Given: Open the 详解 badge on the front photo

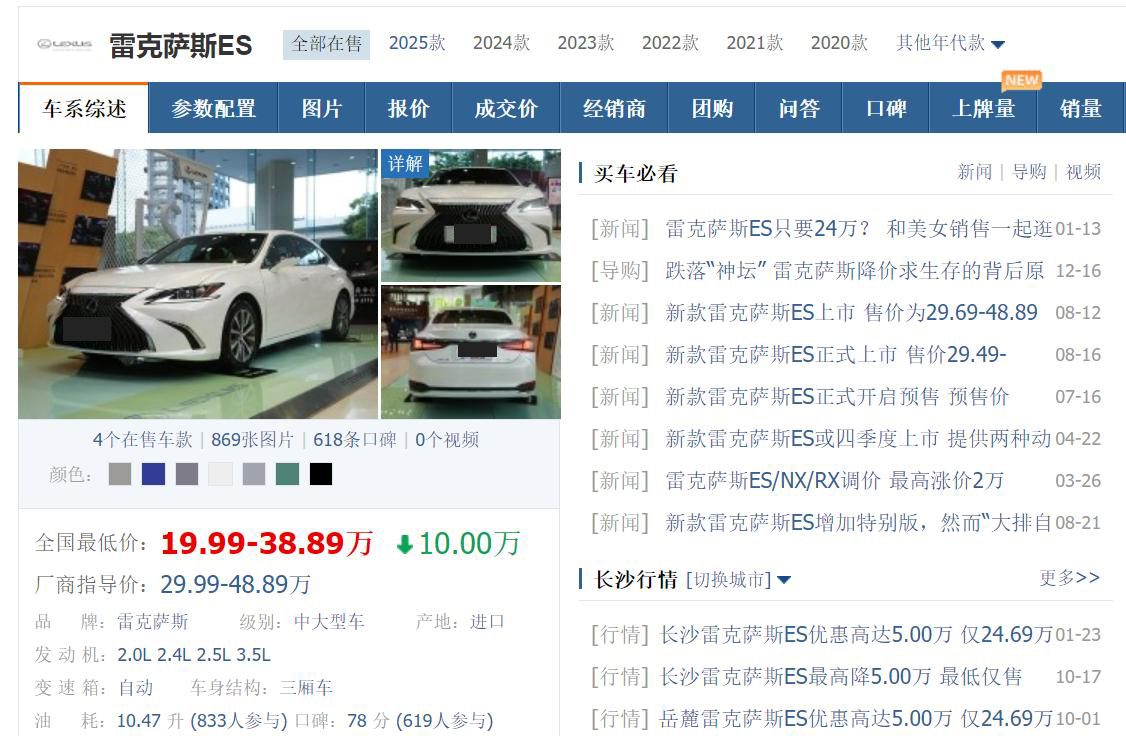Looking at the screenshot, I should (x=405, y=164).
